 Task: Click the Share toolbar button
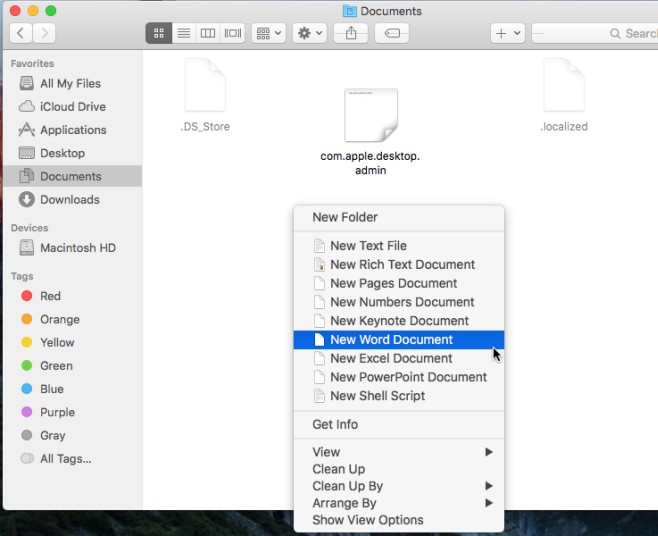point(351,33)
